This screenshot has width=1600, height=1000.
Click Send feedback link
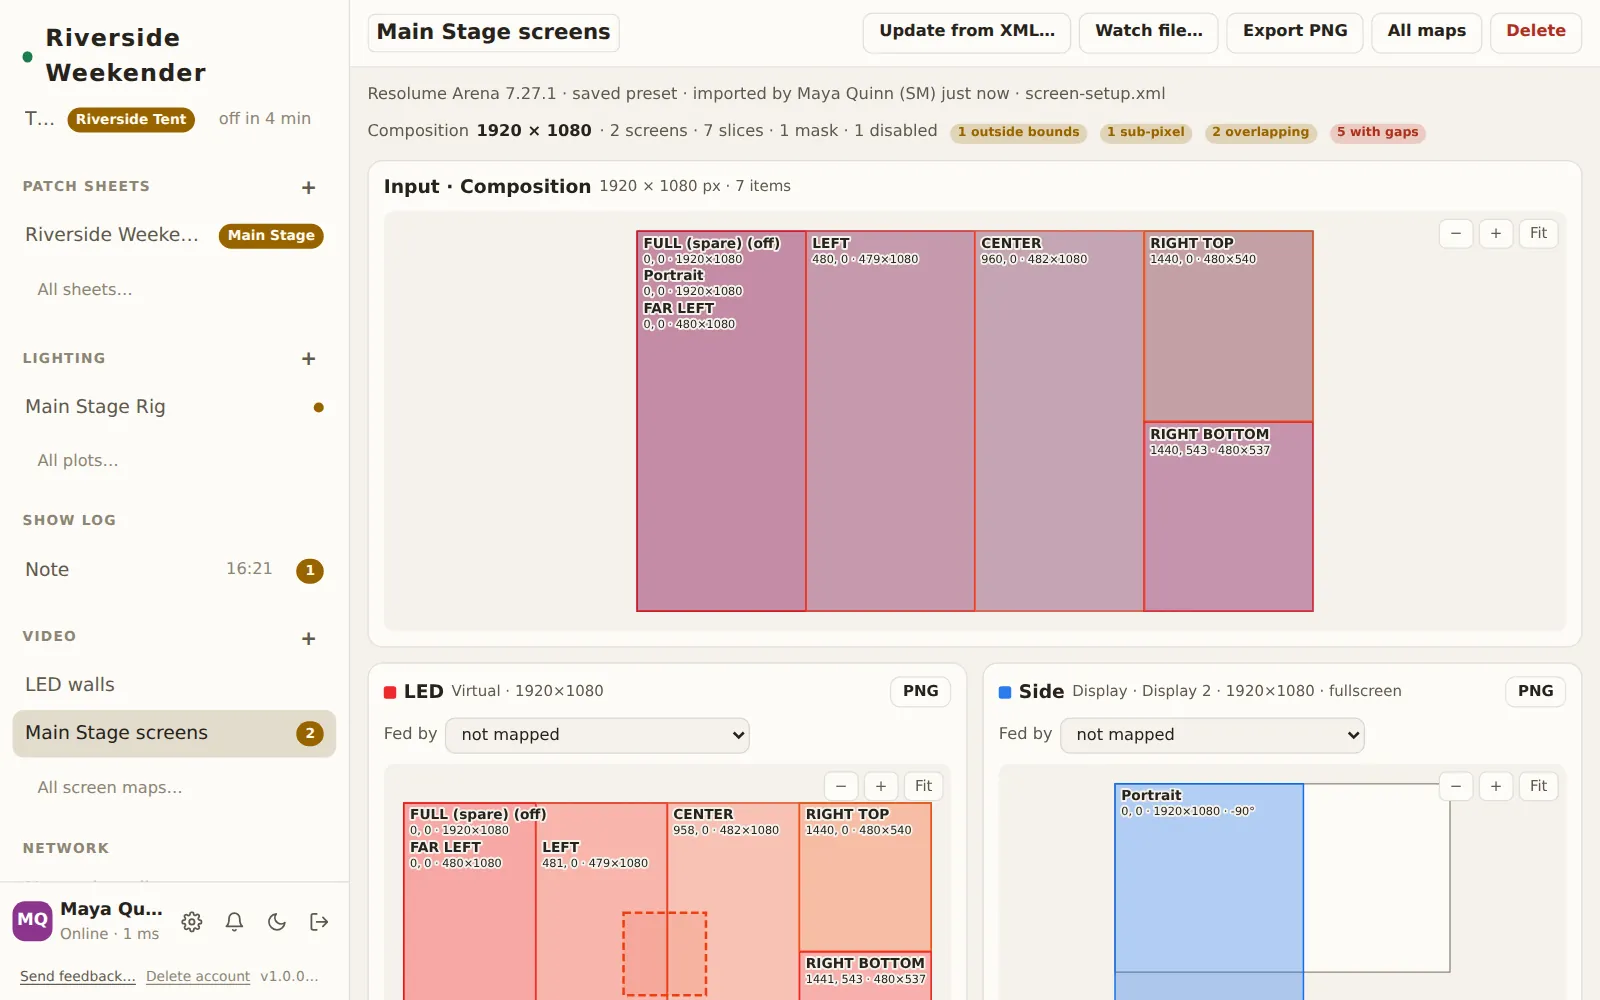pos(78,976)
